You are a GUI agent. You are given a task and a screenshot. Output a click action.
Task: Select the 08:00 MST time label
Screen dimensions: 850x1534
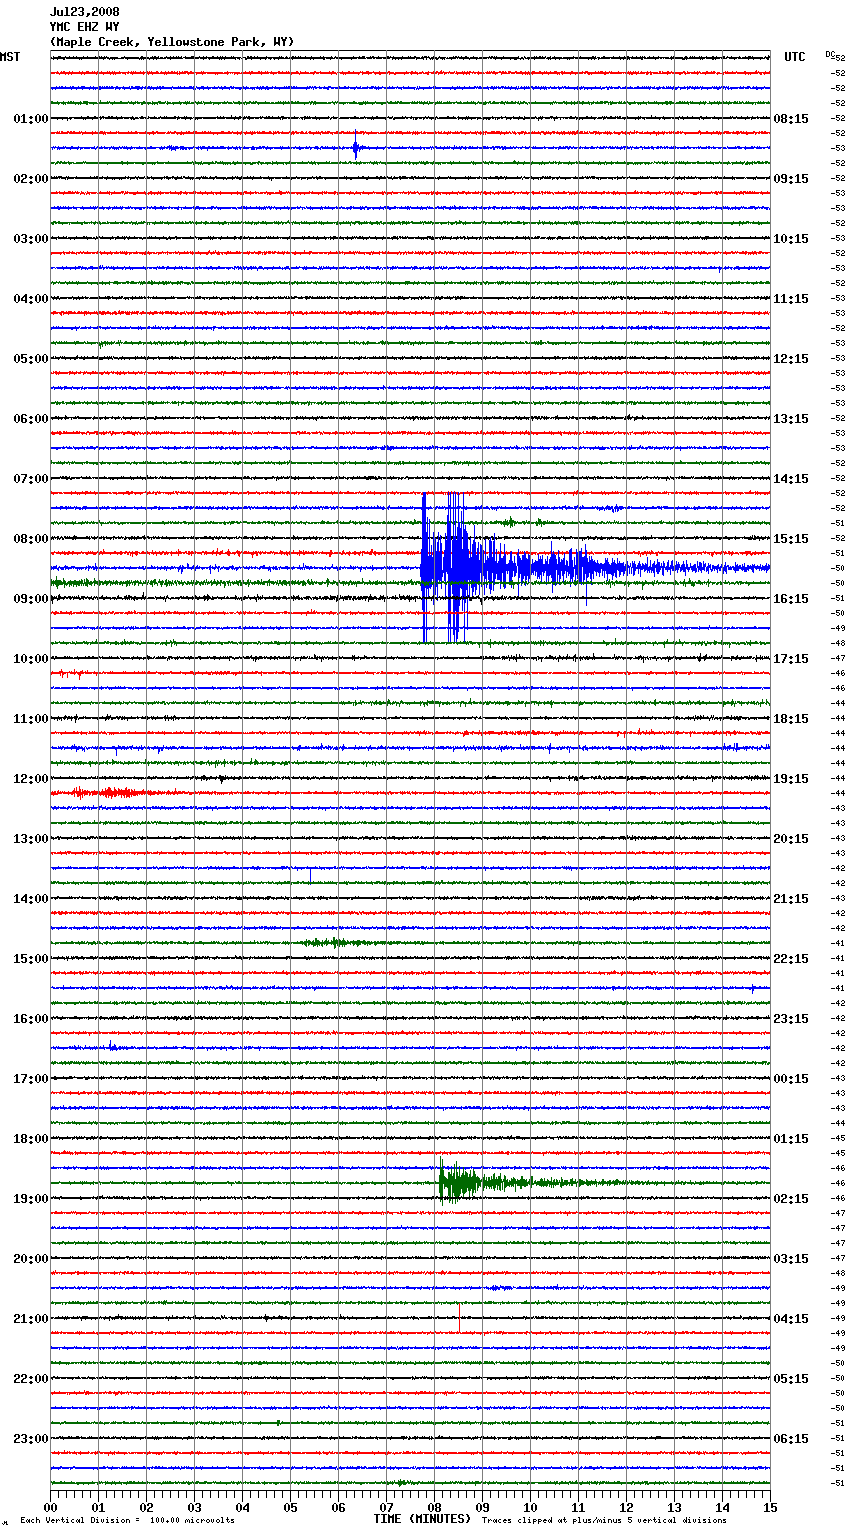[x=31, y=539]
